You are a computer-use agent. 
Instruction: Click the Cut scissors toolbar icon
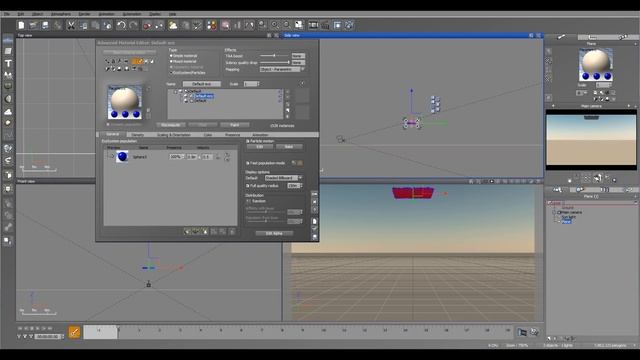[71, 25]
